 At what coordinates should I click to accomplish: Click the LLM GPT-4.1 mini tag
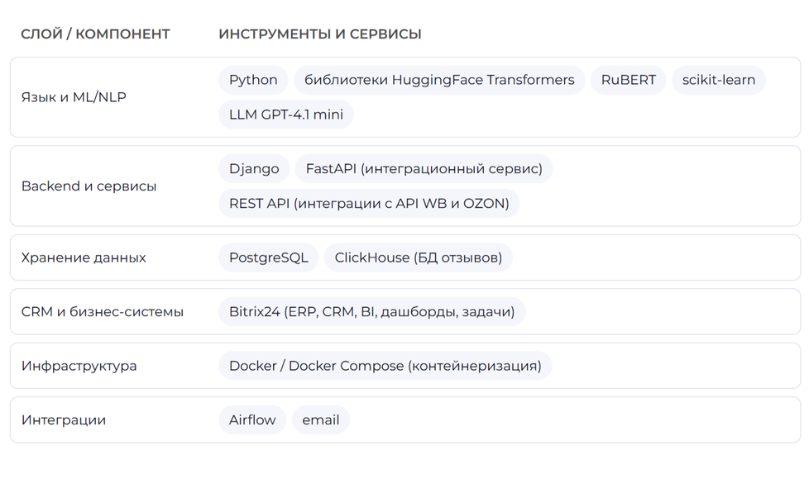(285, 114)
